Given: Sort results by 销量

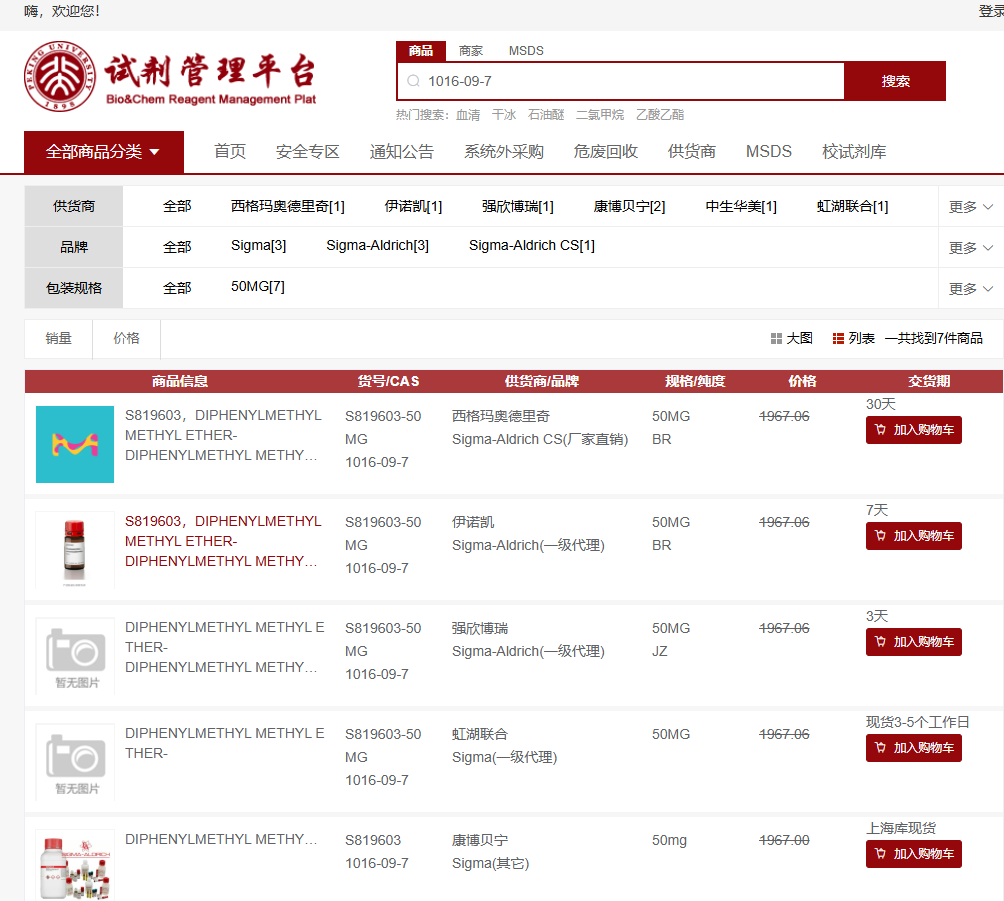Looking at the screenshot, I should tap(58, 339).
